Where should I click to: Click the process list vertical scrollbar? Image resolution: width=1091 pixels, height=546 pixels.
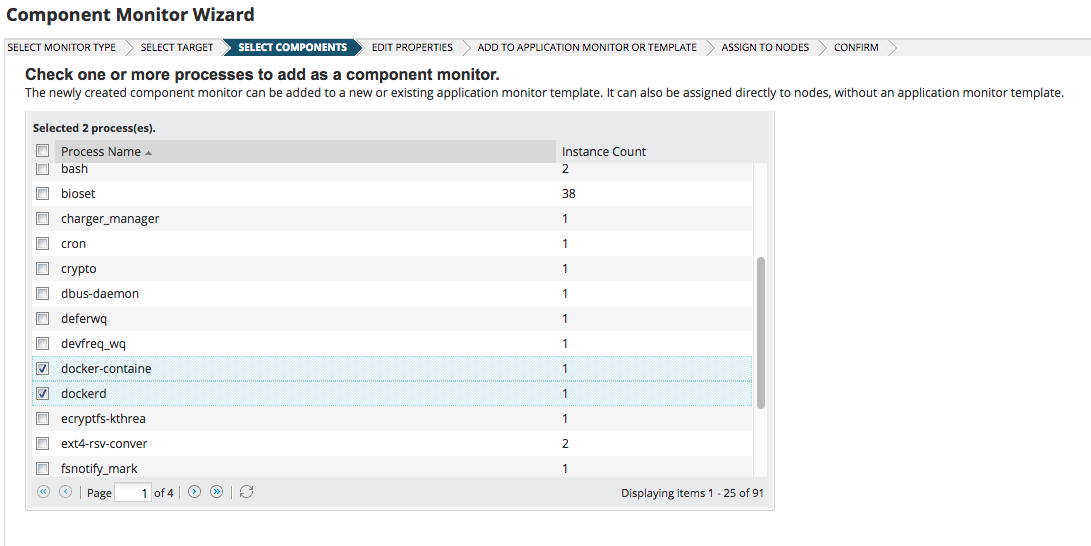click(760, 332)
